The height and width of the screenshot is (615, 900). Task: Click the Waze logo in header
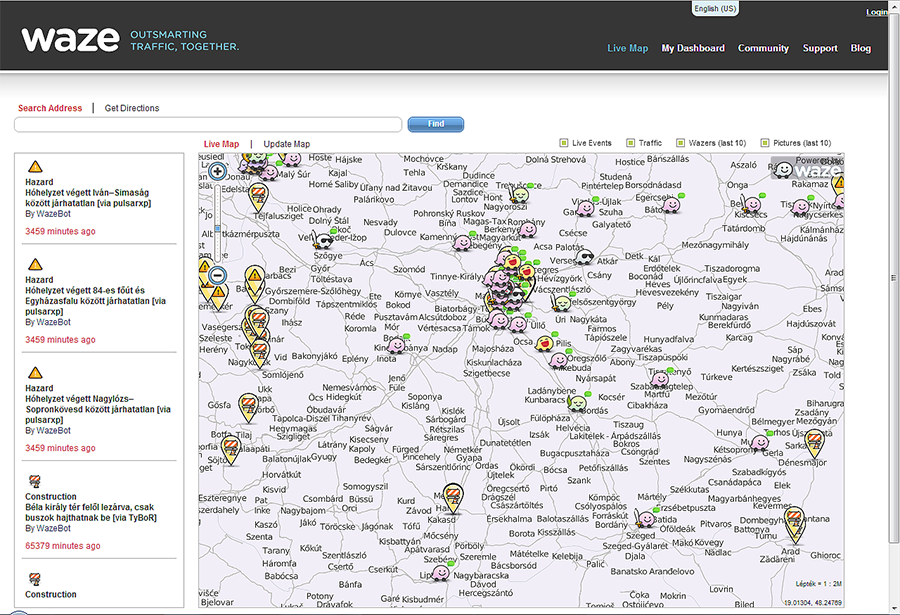[x=70, y=39]
